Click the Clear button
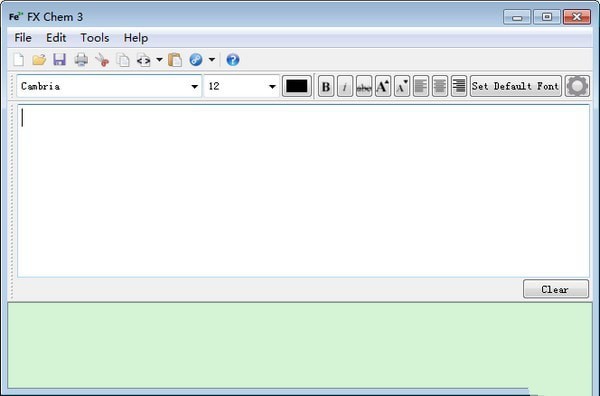600x396 pixels. point(556,289)
